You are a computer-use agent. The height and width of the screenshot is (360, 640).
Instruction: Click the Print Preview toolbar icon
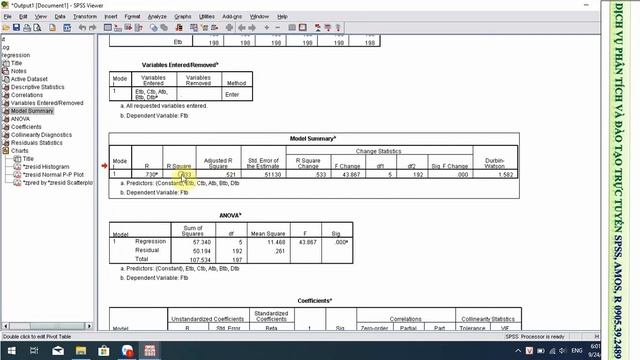pos(37,28)
